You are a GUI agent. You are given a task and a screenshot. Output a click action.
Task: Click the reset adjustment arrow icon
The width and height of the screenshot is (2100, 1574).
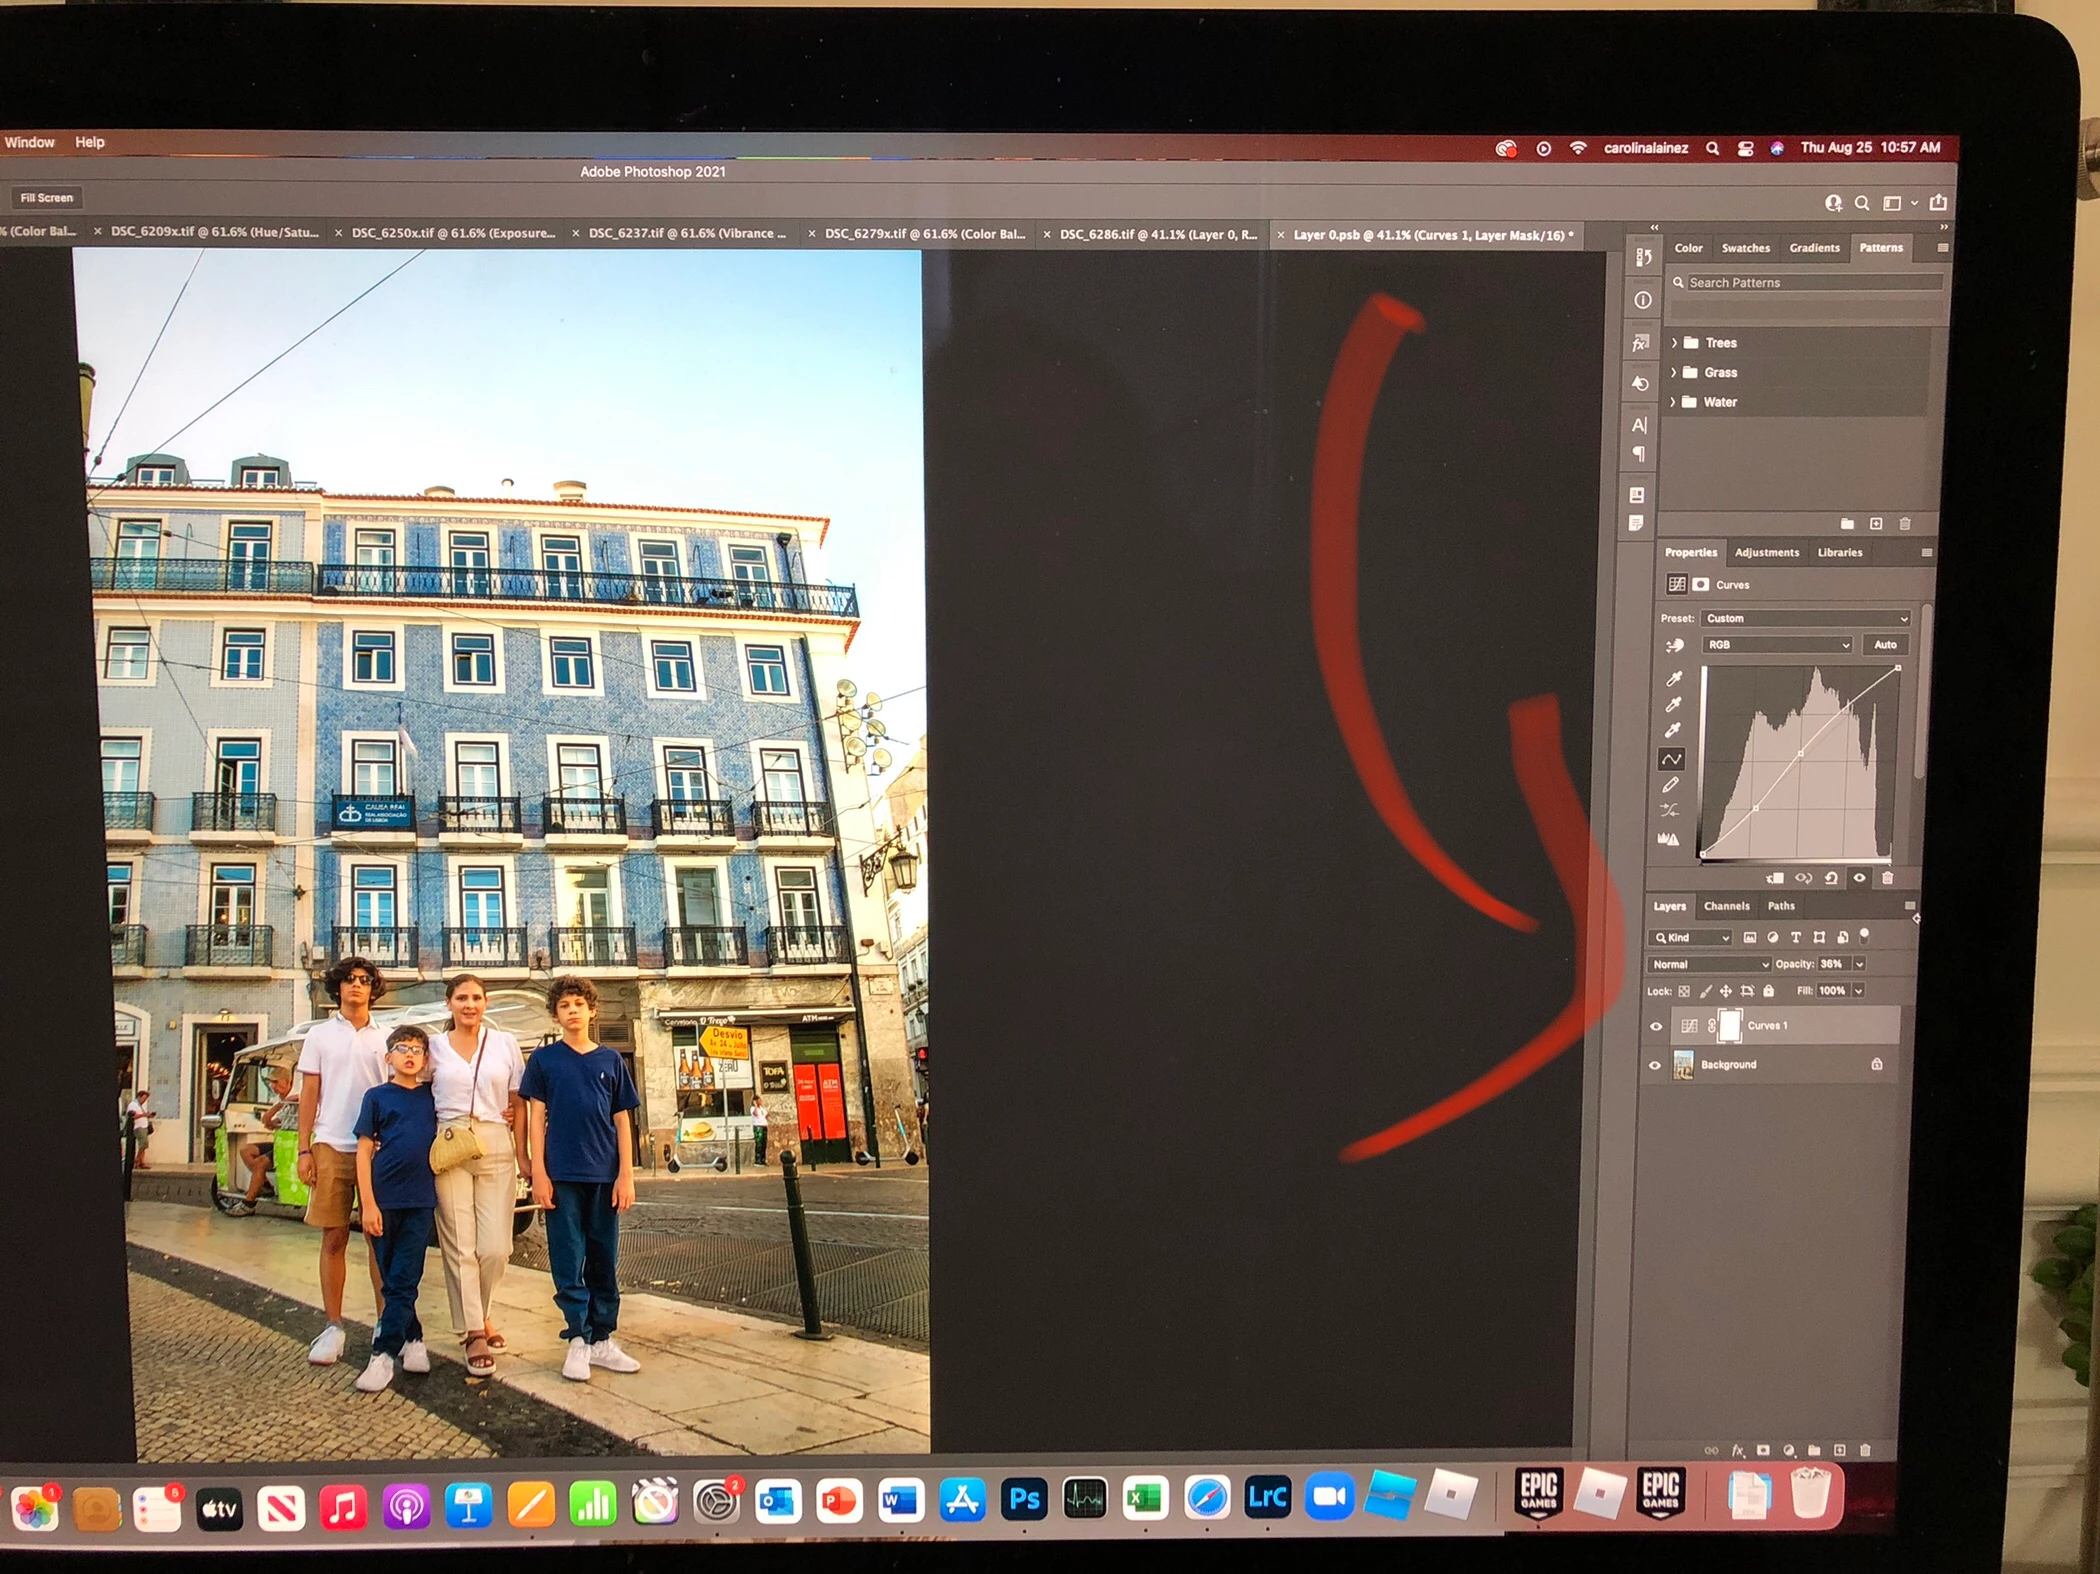pyautogui.click(x=1831, y=878)
